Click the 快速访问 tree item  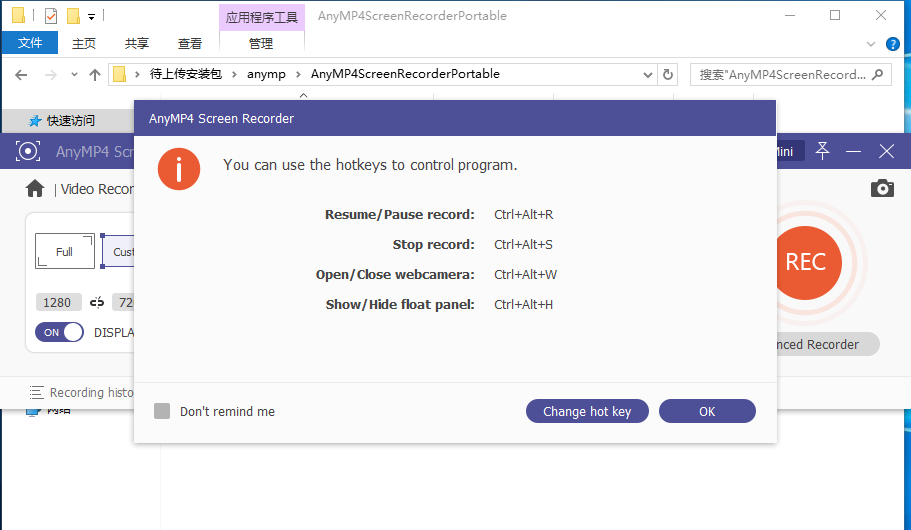click(70, 120)
